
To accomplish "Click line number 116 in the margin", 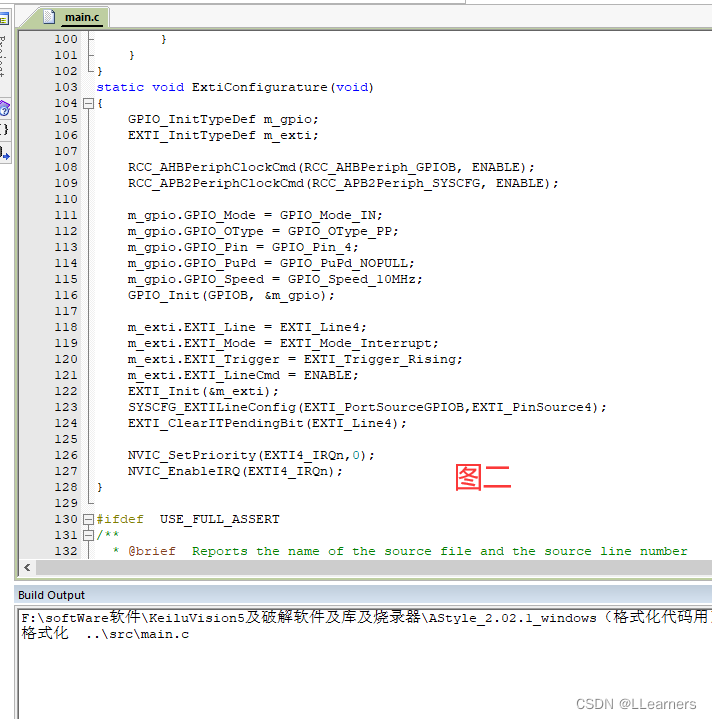I will (x=65, y=295).
